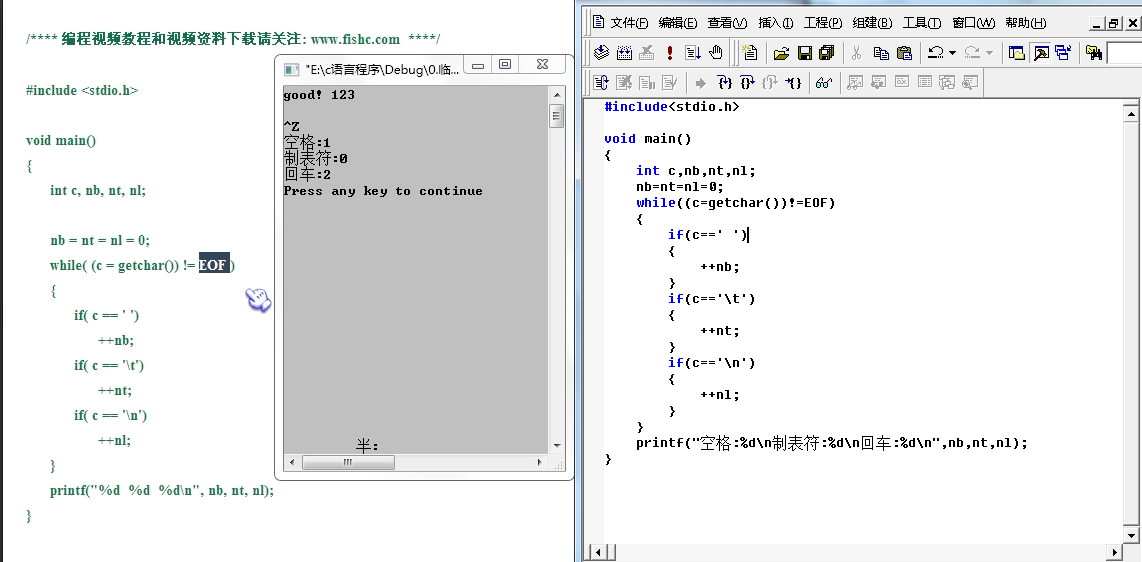Viewport: 1142px width, 562px height.
Task: Click the while((c=getchar())!=EOF) line in the editor
Action: click(736, 202)
